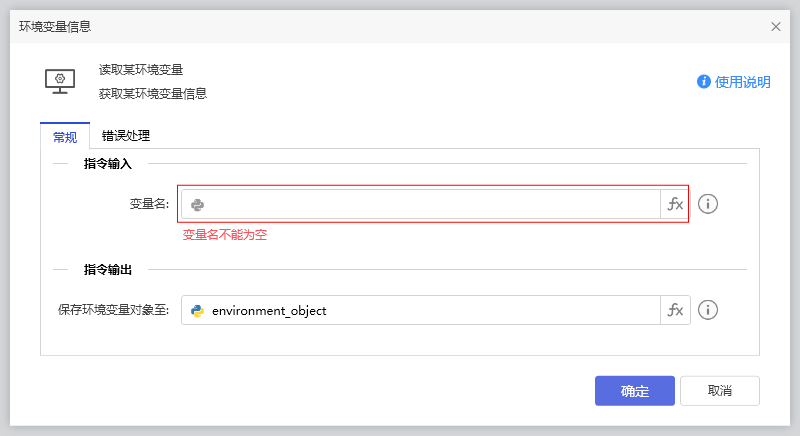The image size is (800, 436).
Task: Open fx editor for environment_object output
Action: coord(675,310)
